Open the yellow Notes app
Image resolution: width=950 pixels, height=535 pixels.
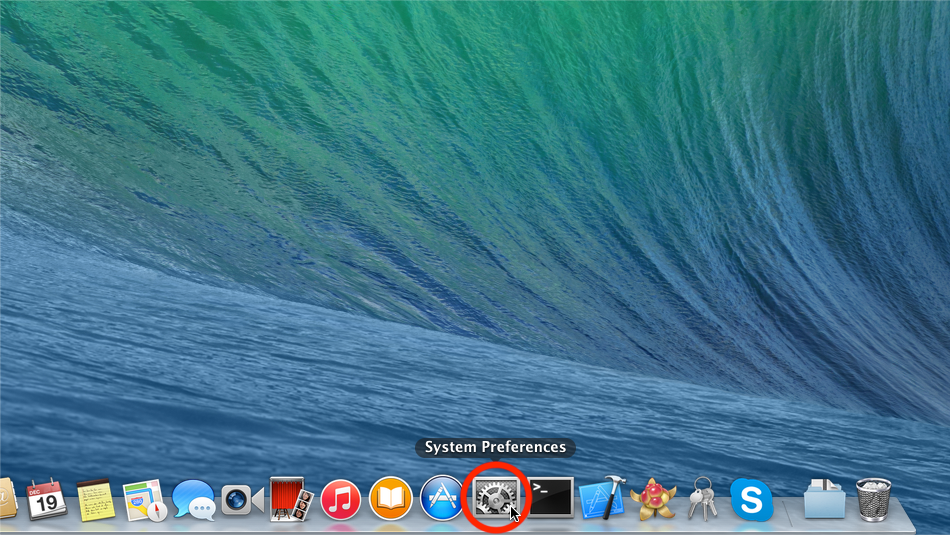95,498
